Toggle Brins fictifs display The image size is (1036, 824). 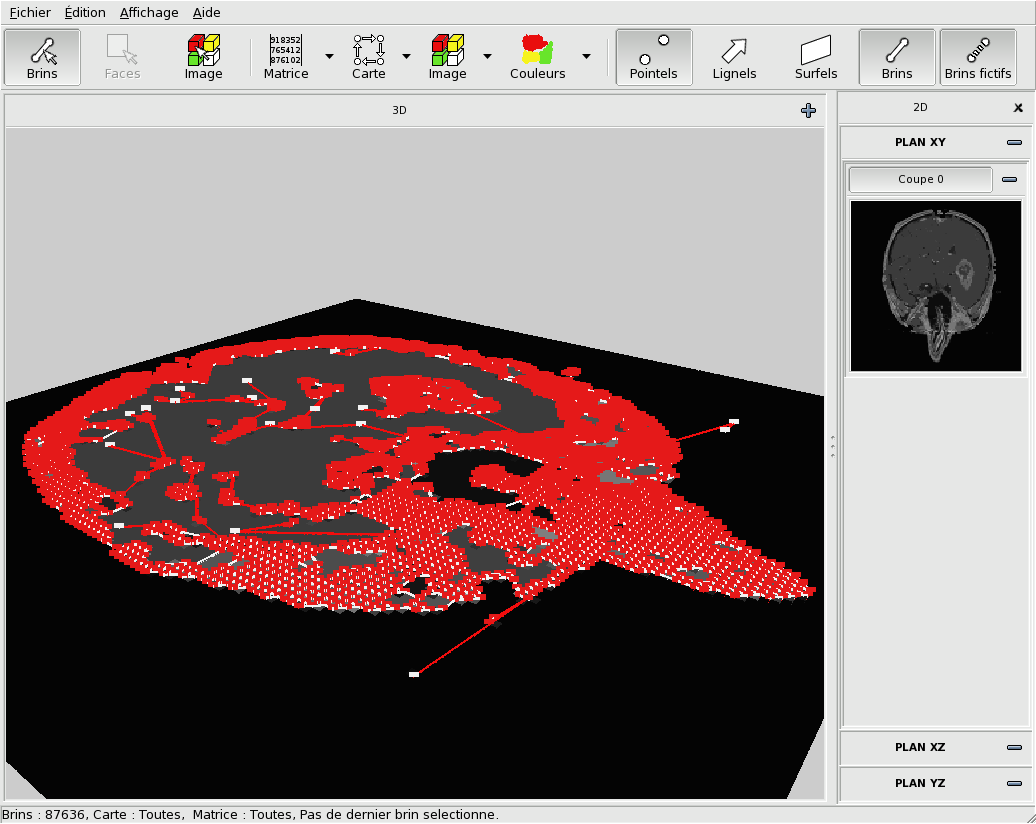[x=977, y=57]
